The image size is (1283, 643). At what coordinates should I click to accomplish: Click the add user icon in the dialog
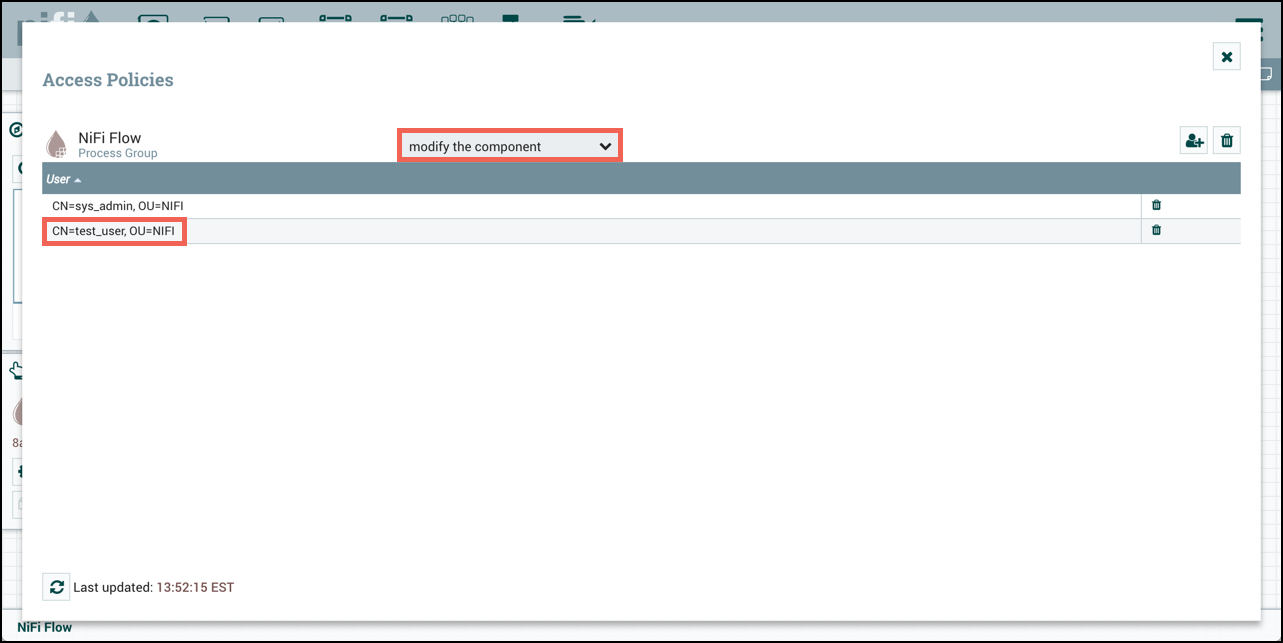1193,140
